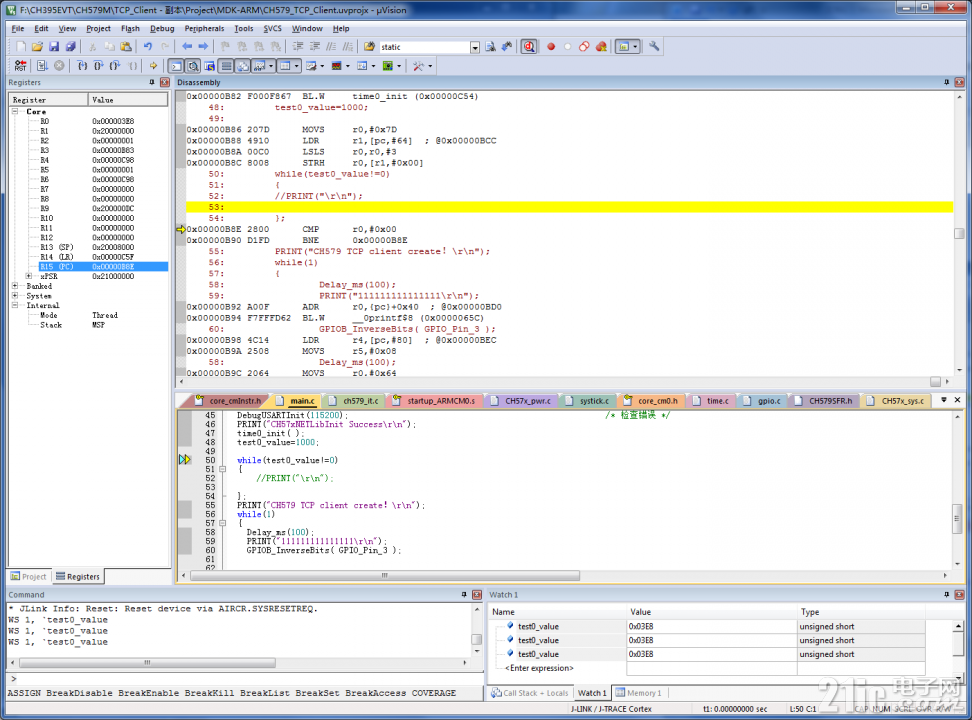Toggle the Disassembly Window icon
The width and height of the screenshot is (972, 720).
193,66
